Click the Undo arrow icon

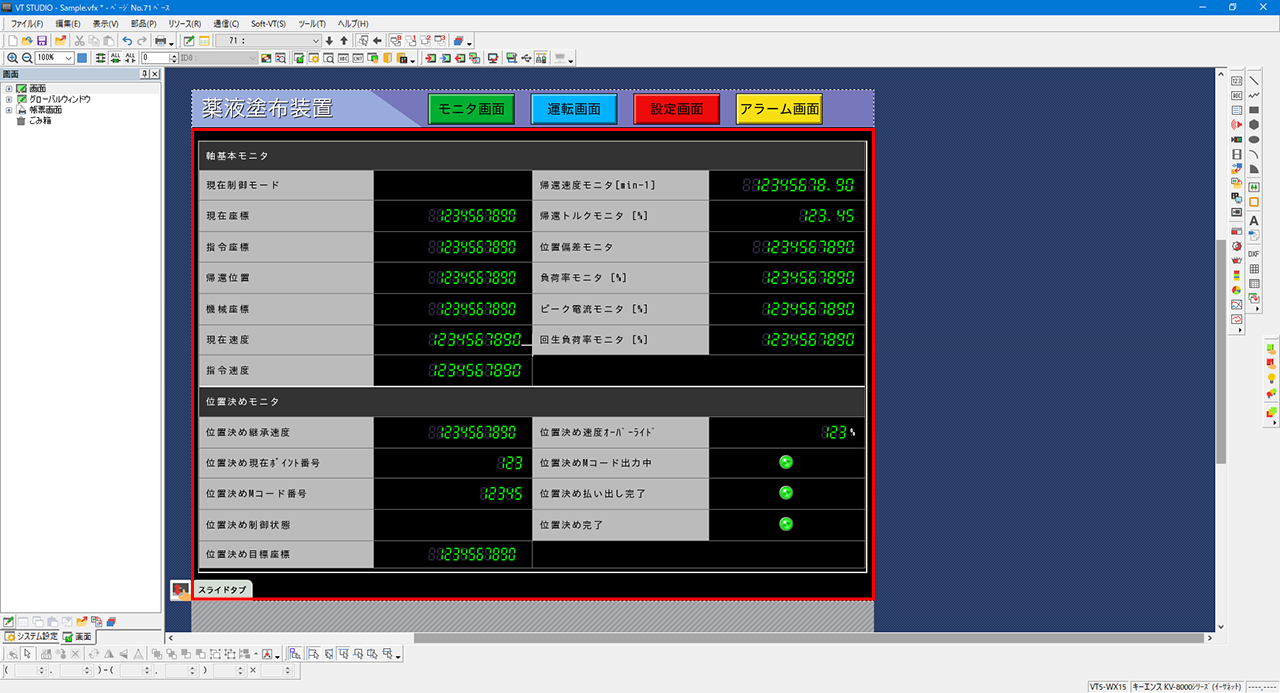click(127, 41)
